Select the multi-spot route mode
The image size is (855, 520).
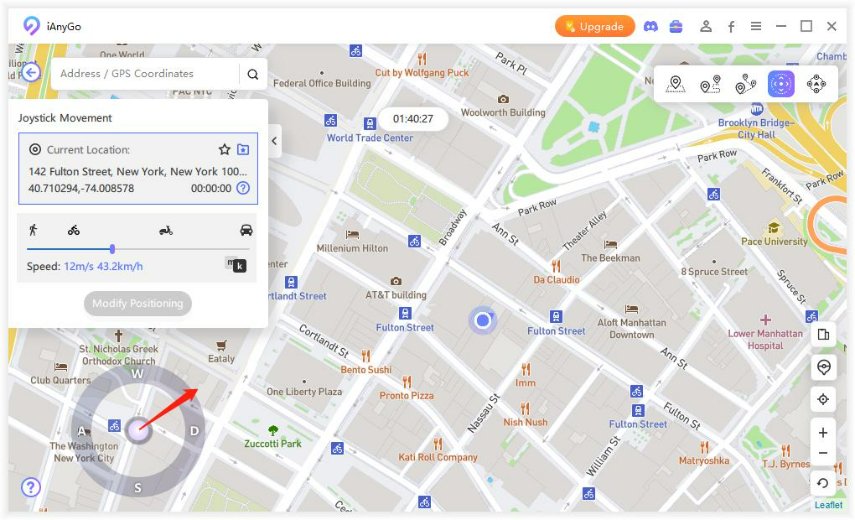coord(745,85)
